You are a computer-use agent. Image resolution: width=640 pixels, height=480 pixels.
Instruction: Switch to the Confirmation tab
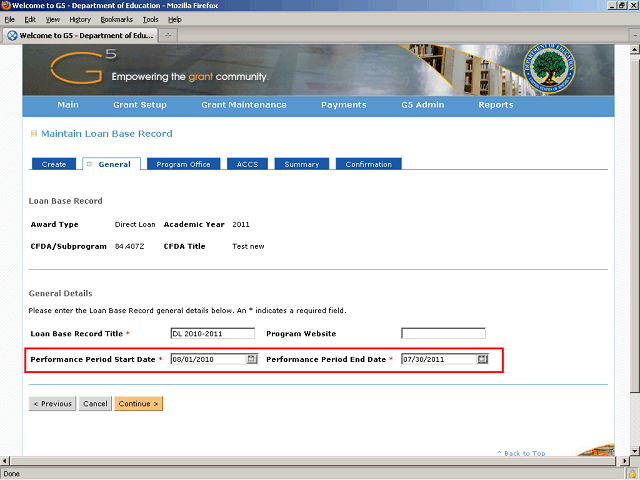[x=369, y=164]
